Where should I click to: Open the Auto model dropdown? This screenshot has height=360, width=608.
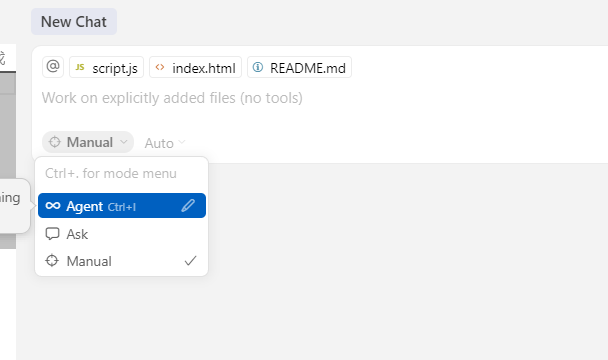[165, 143]
